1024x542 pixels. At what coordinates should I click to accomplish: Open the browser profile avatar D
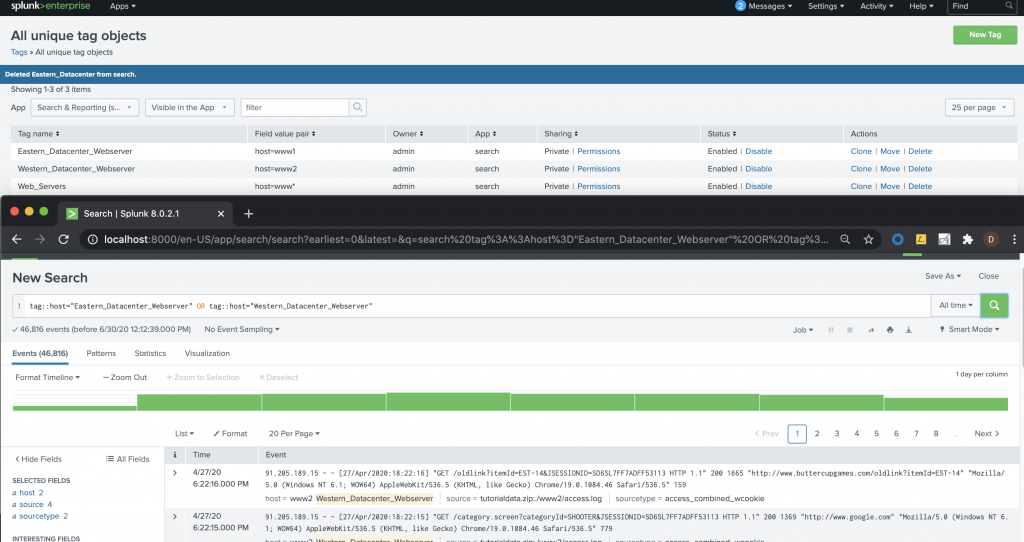point(991,239)
